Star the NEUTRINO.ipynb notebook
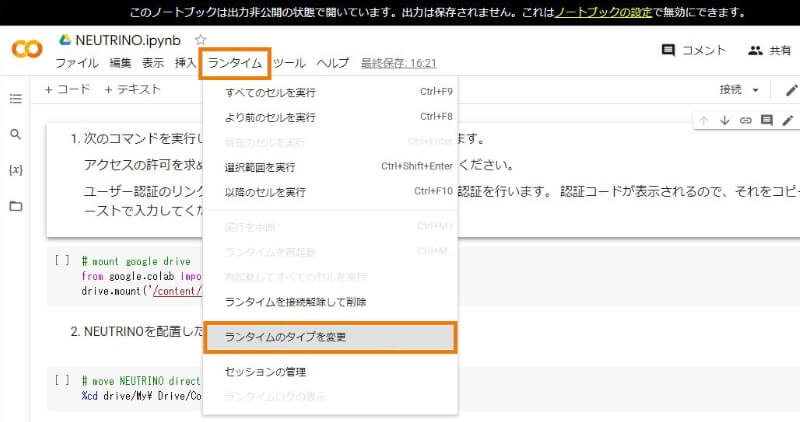This screenshot has width=800, height=422. pyautogui.click(x=201, y=40)
